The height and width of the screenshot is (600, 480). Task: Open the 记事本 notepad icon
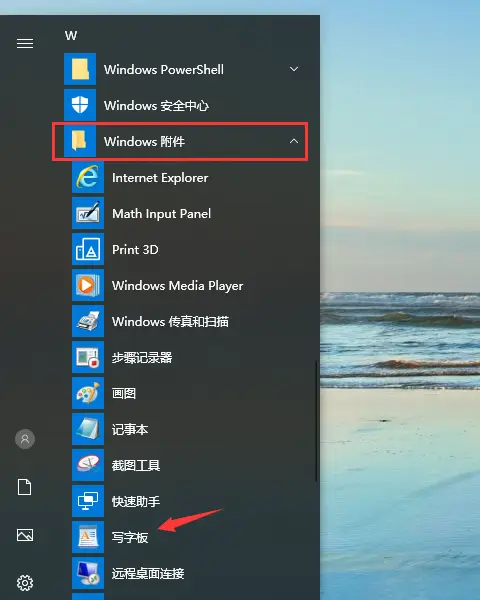[88, 429]
